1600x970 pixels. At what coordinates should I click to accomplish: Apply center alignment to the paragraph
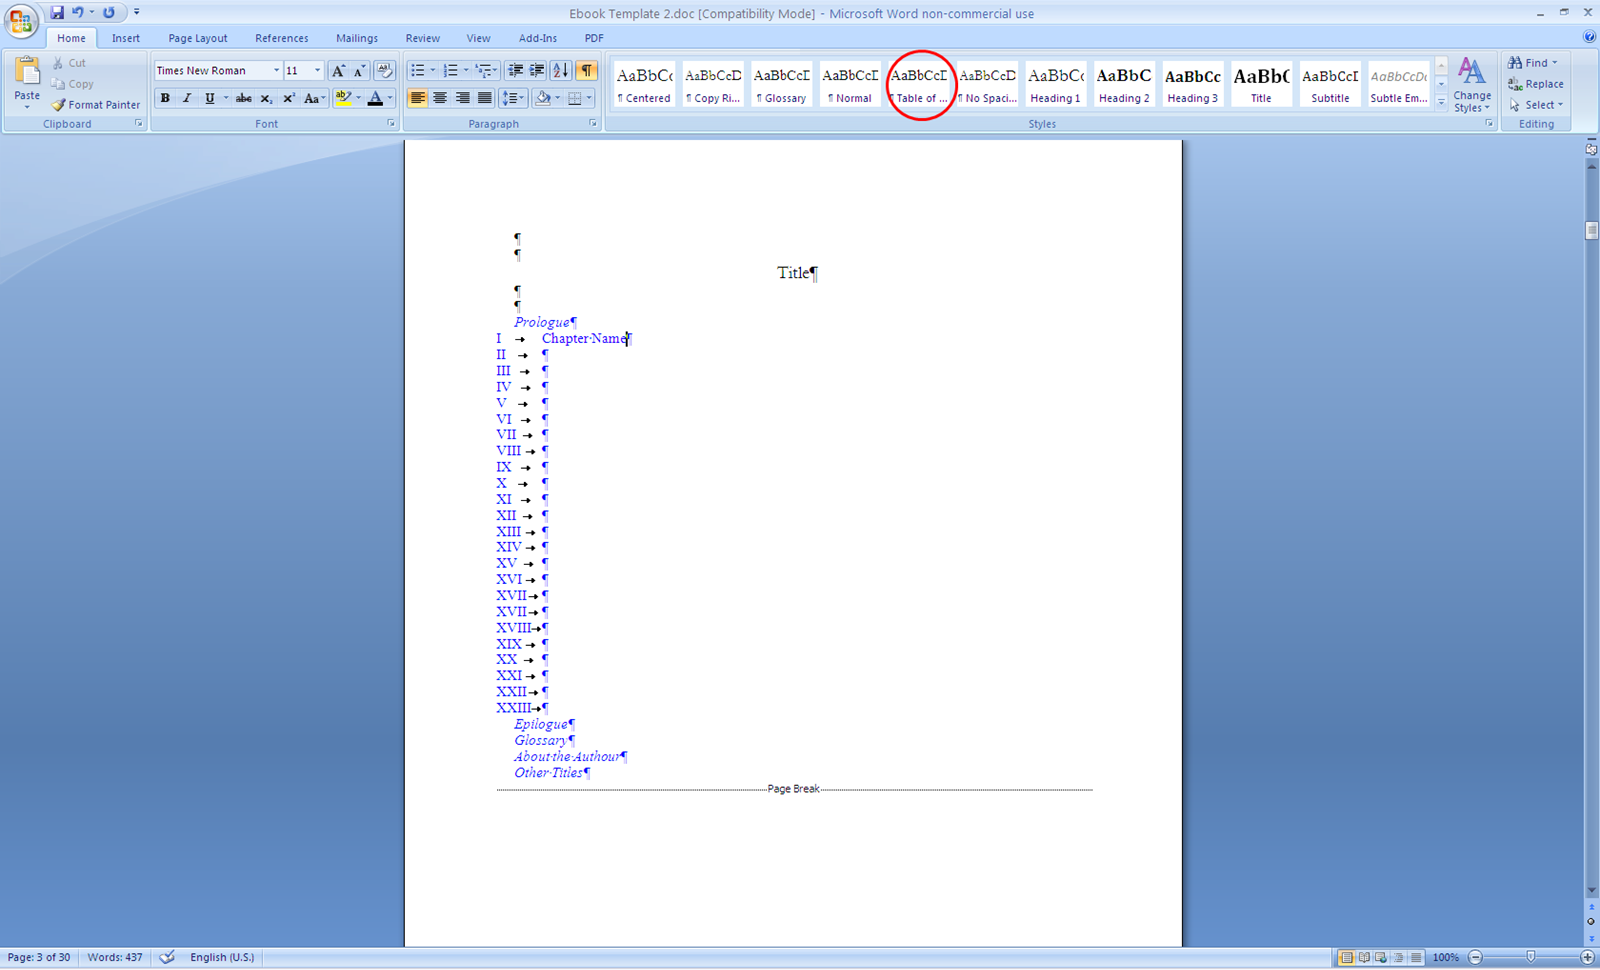440,97
